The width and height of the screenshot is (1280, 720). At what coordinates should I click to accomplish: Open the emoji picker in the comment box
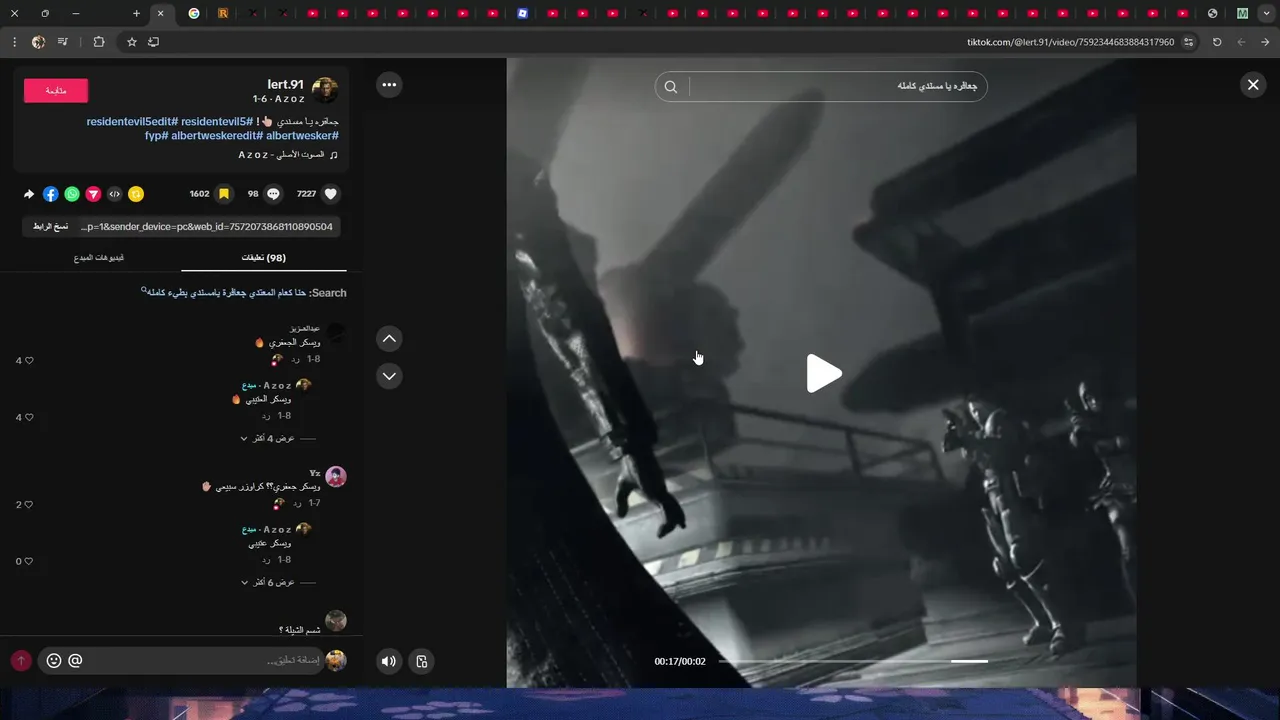coord(54,661)
